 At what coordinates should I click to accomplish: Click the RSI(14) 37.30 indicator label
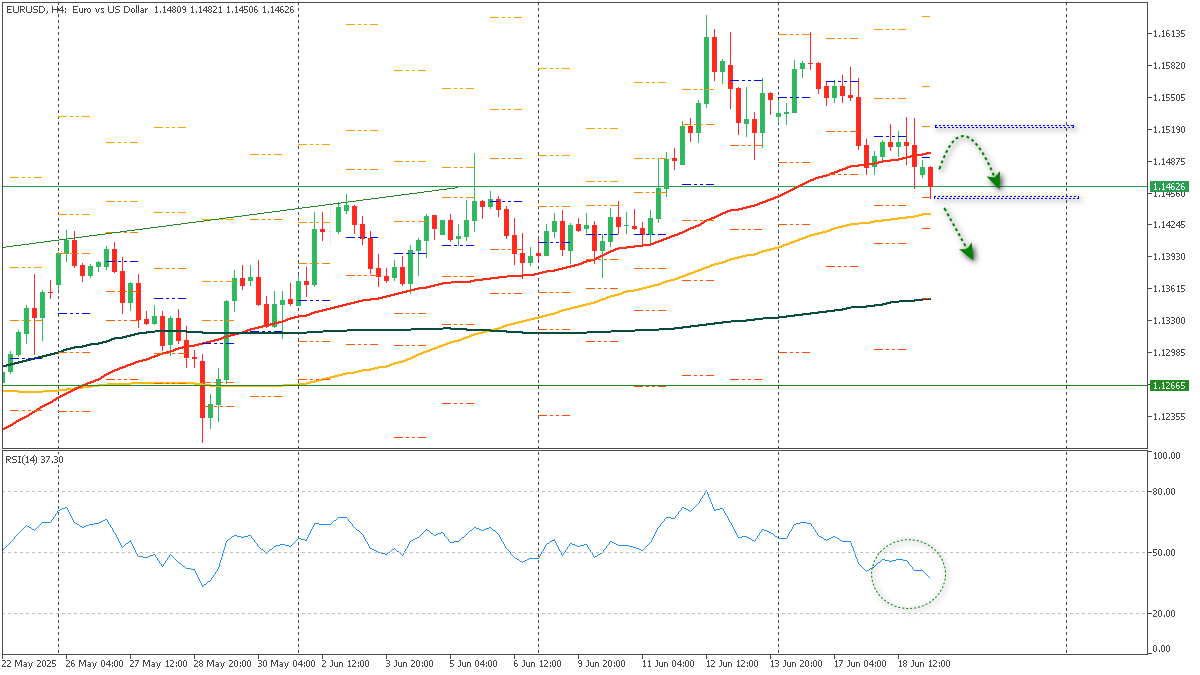[34, 459]
